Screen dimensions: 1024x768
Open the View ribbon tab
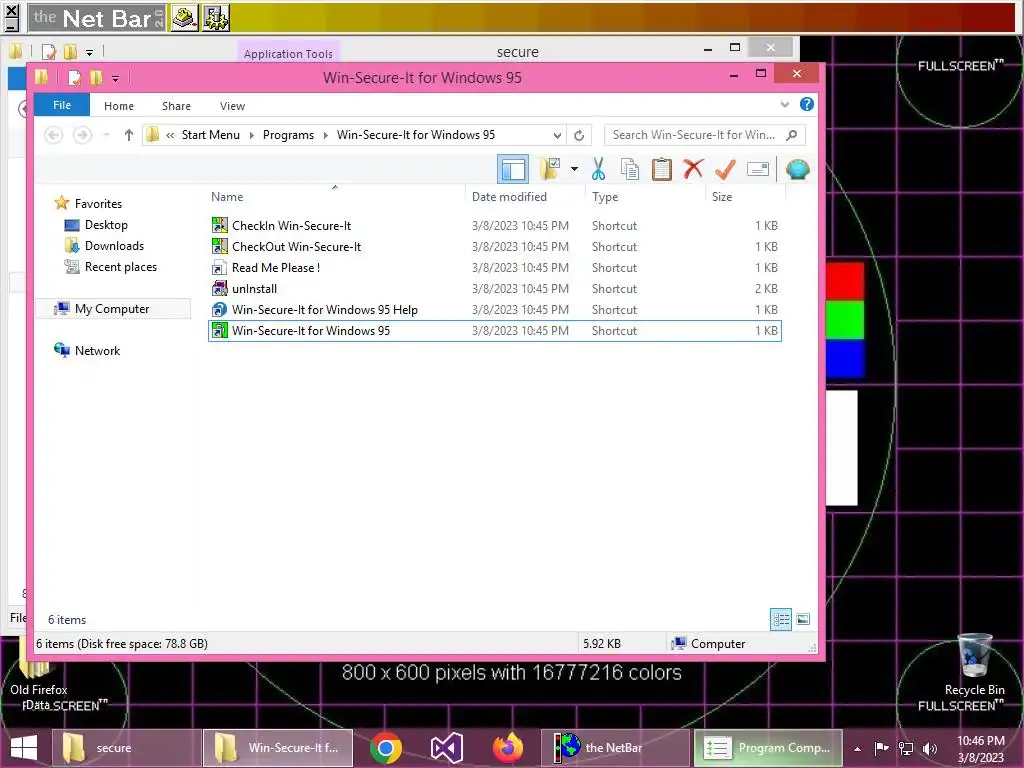[232, 106]
